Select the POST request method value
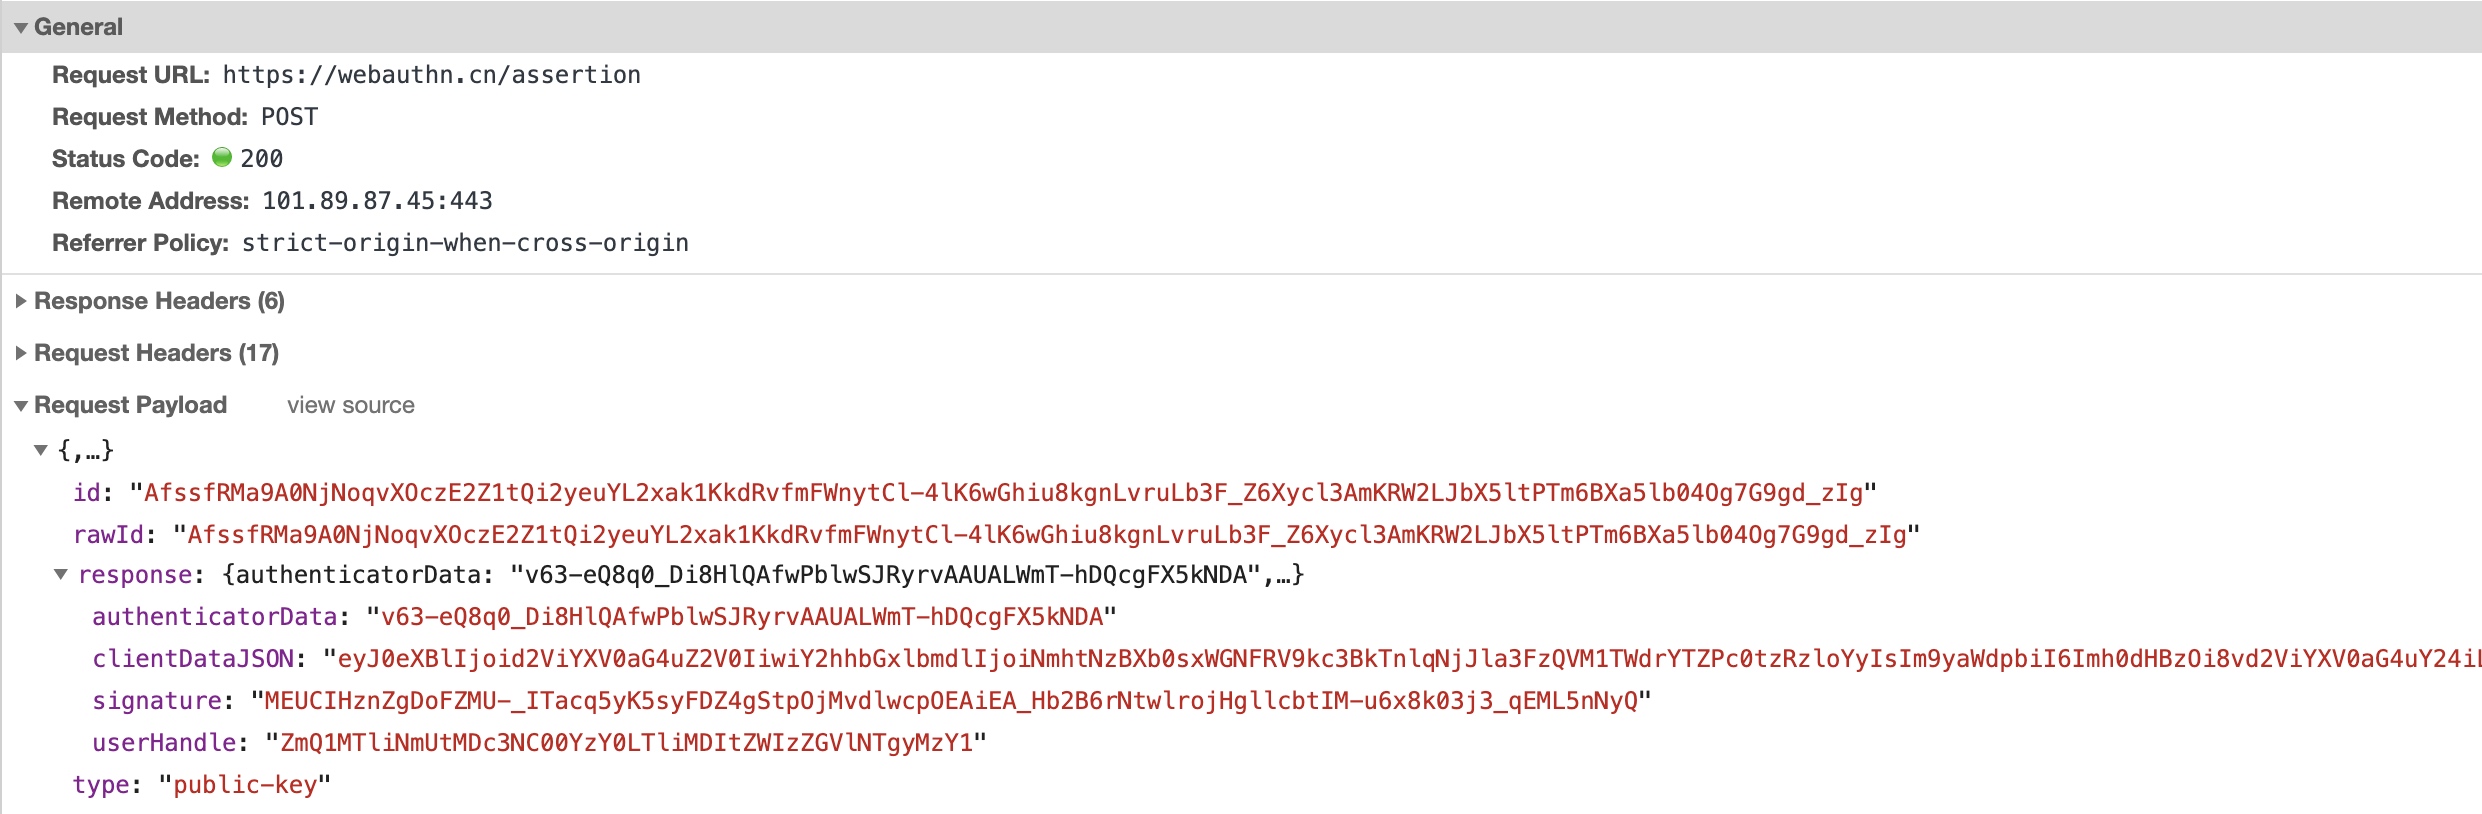The height and width of the screenshot is (814, 2482). click(x=289, y=117)
